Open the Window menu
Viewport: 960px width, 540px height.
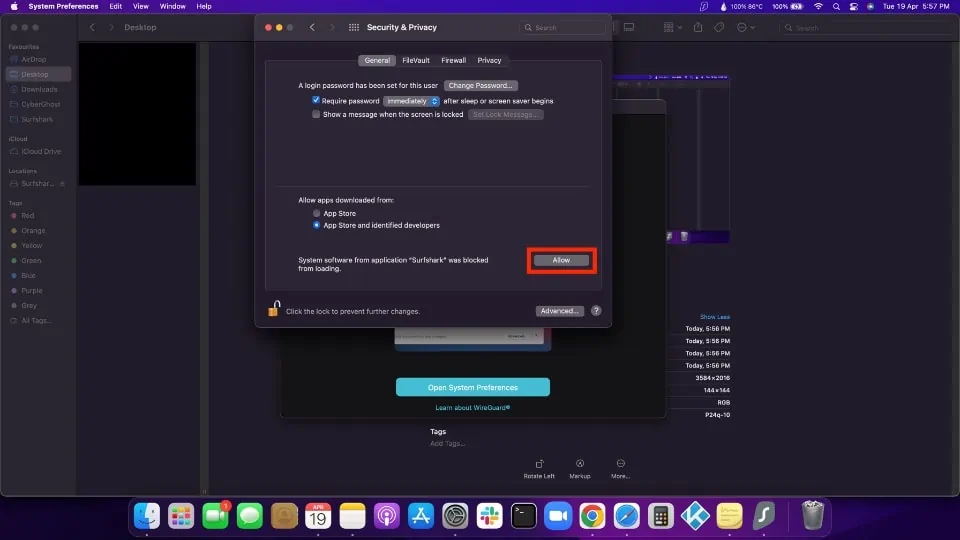click(x=173, y=6)
